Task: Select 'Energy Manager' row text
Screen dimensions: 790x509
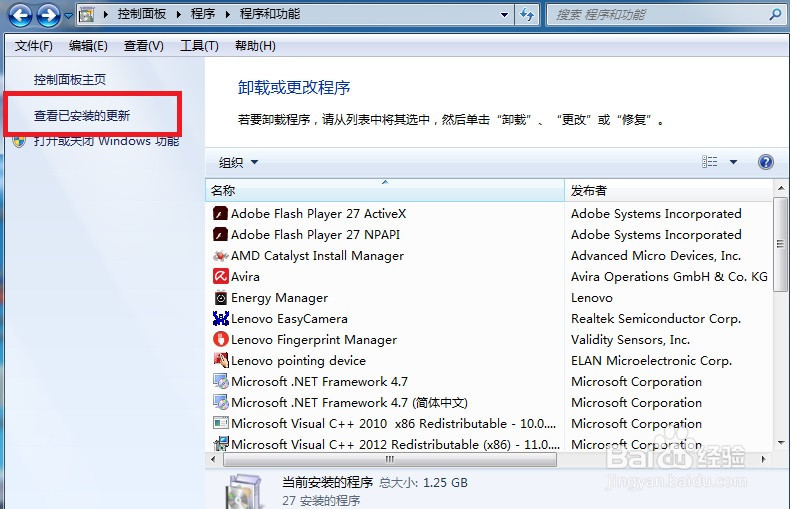Action: point(279,298)
